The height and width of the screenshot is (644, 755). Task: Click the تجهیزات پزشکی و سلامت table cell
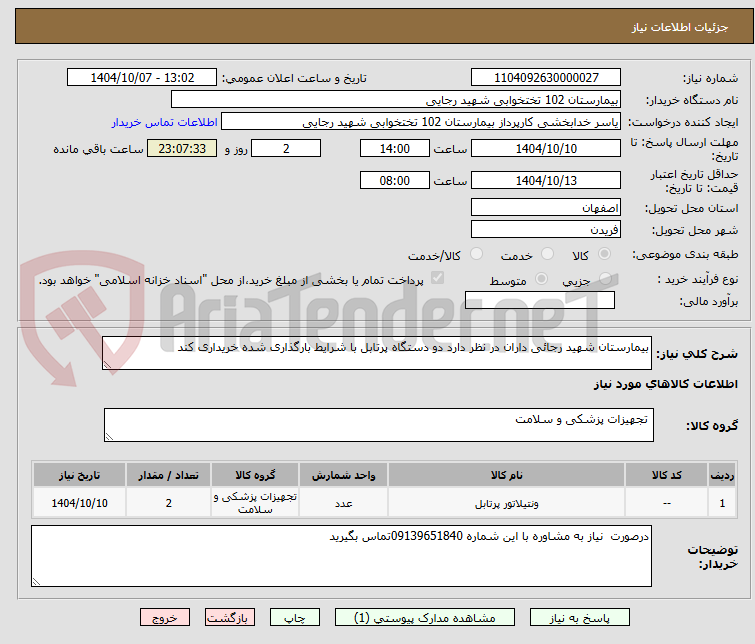[x=255, y=503]
